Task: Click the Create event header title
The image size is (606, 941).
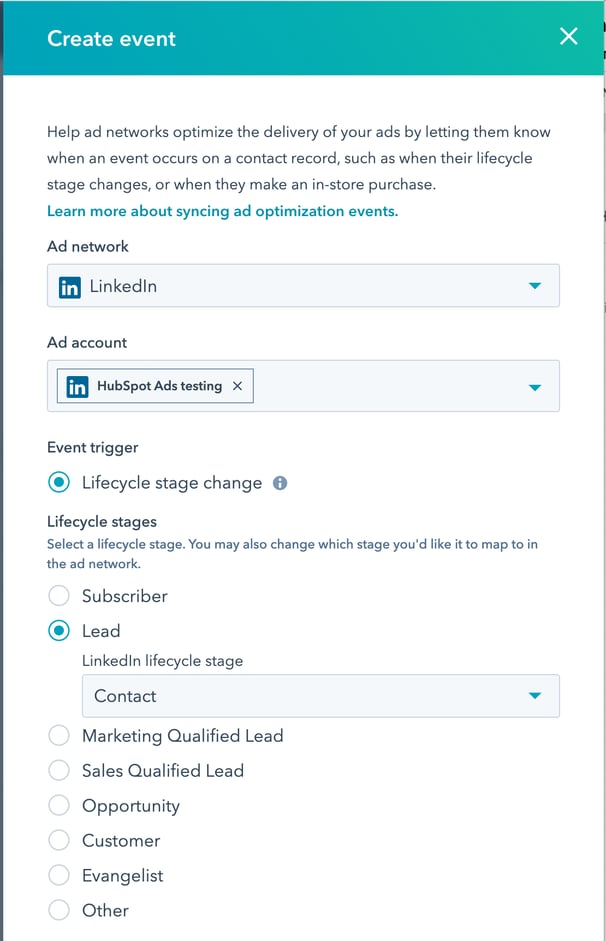Action: click(111, 39)
